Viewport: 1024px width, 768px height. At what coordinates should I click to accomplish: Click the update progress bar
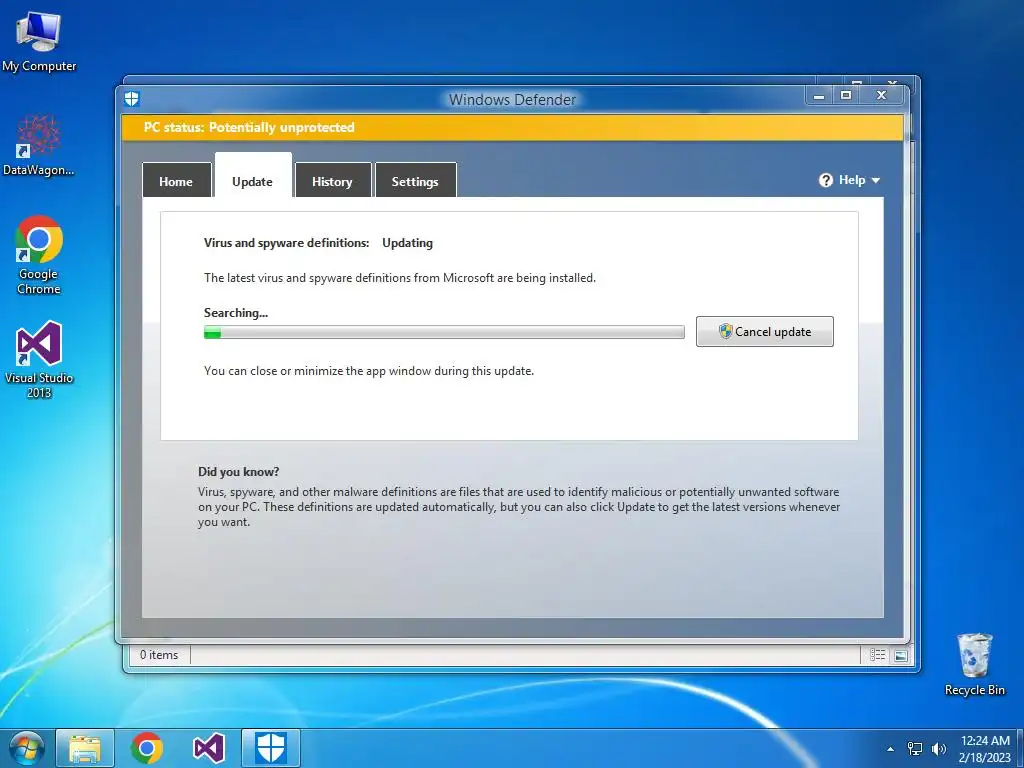point(444,332)
